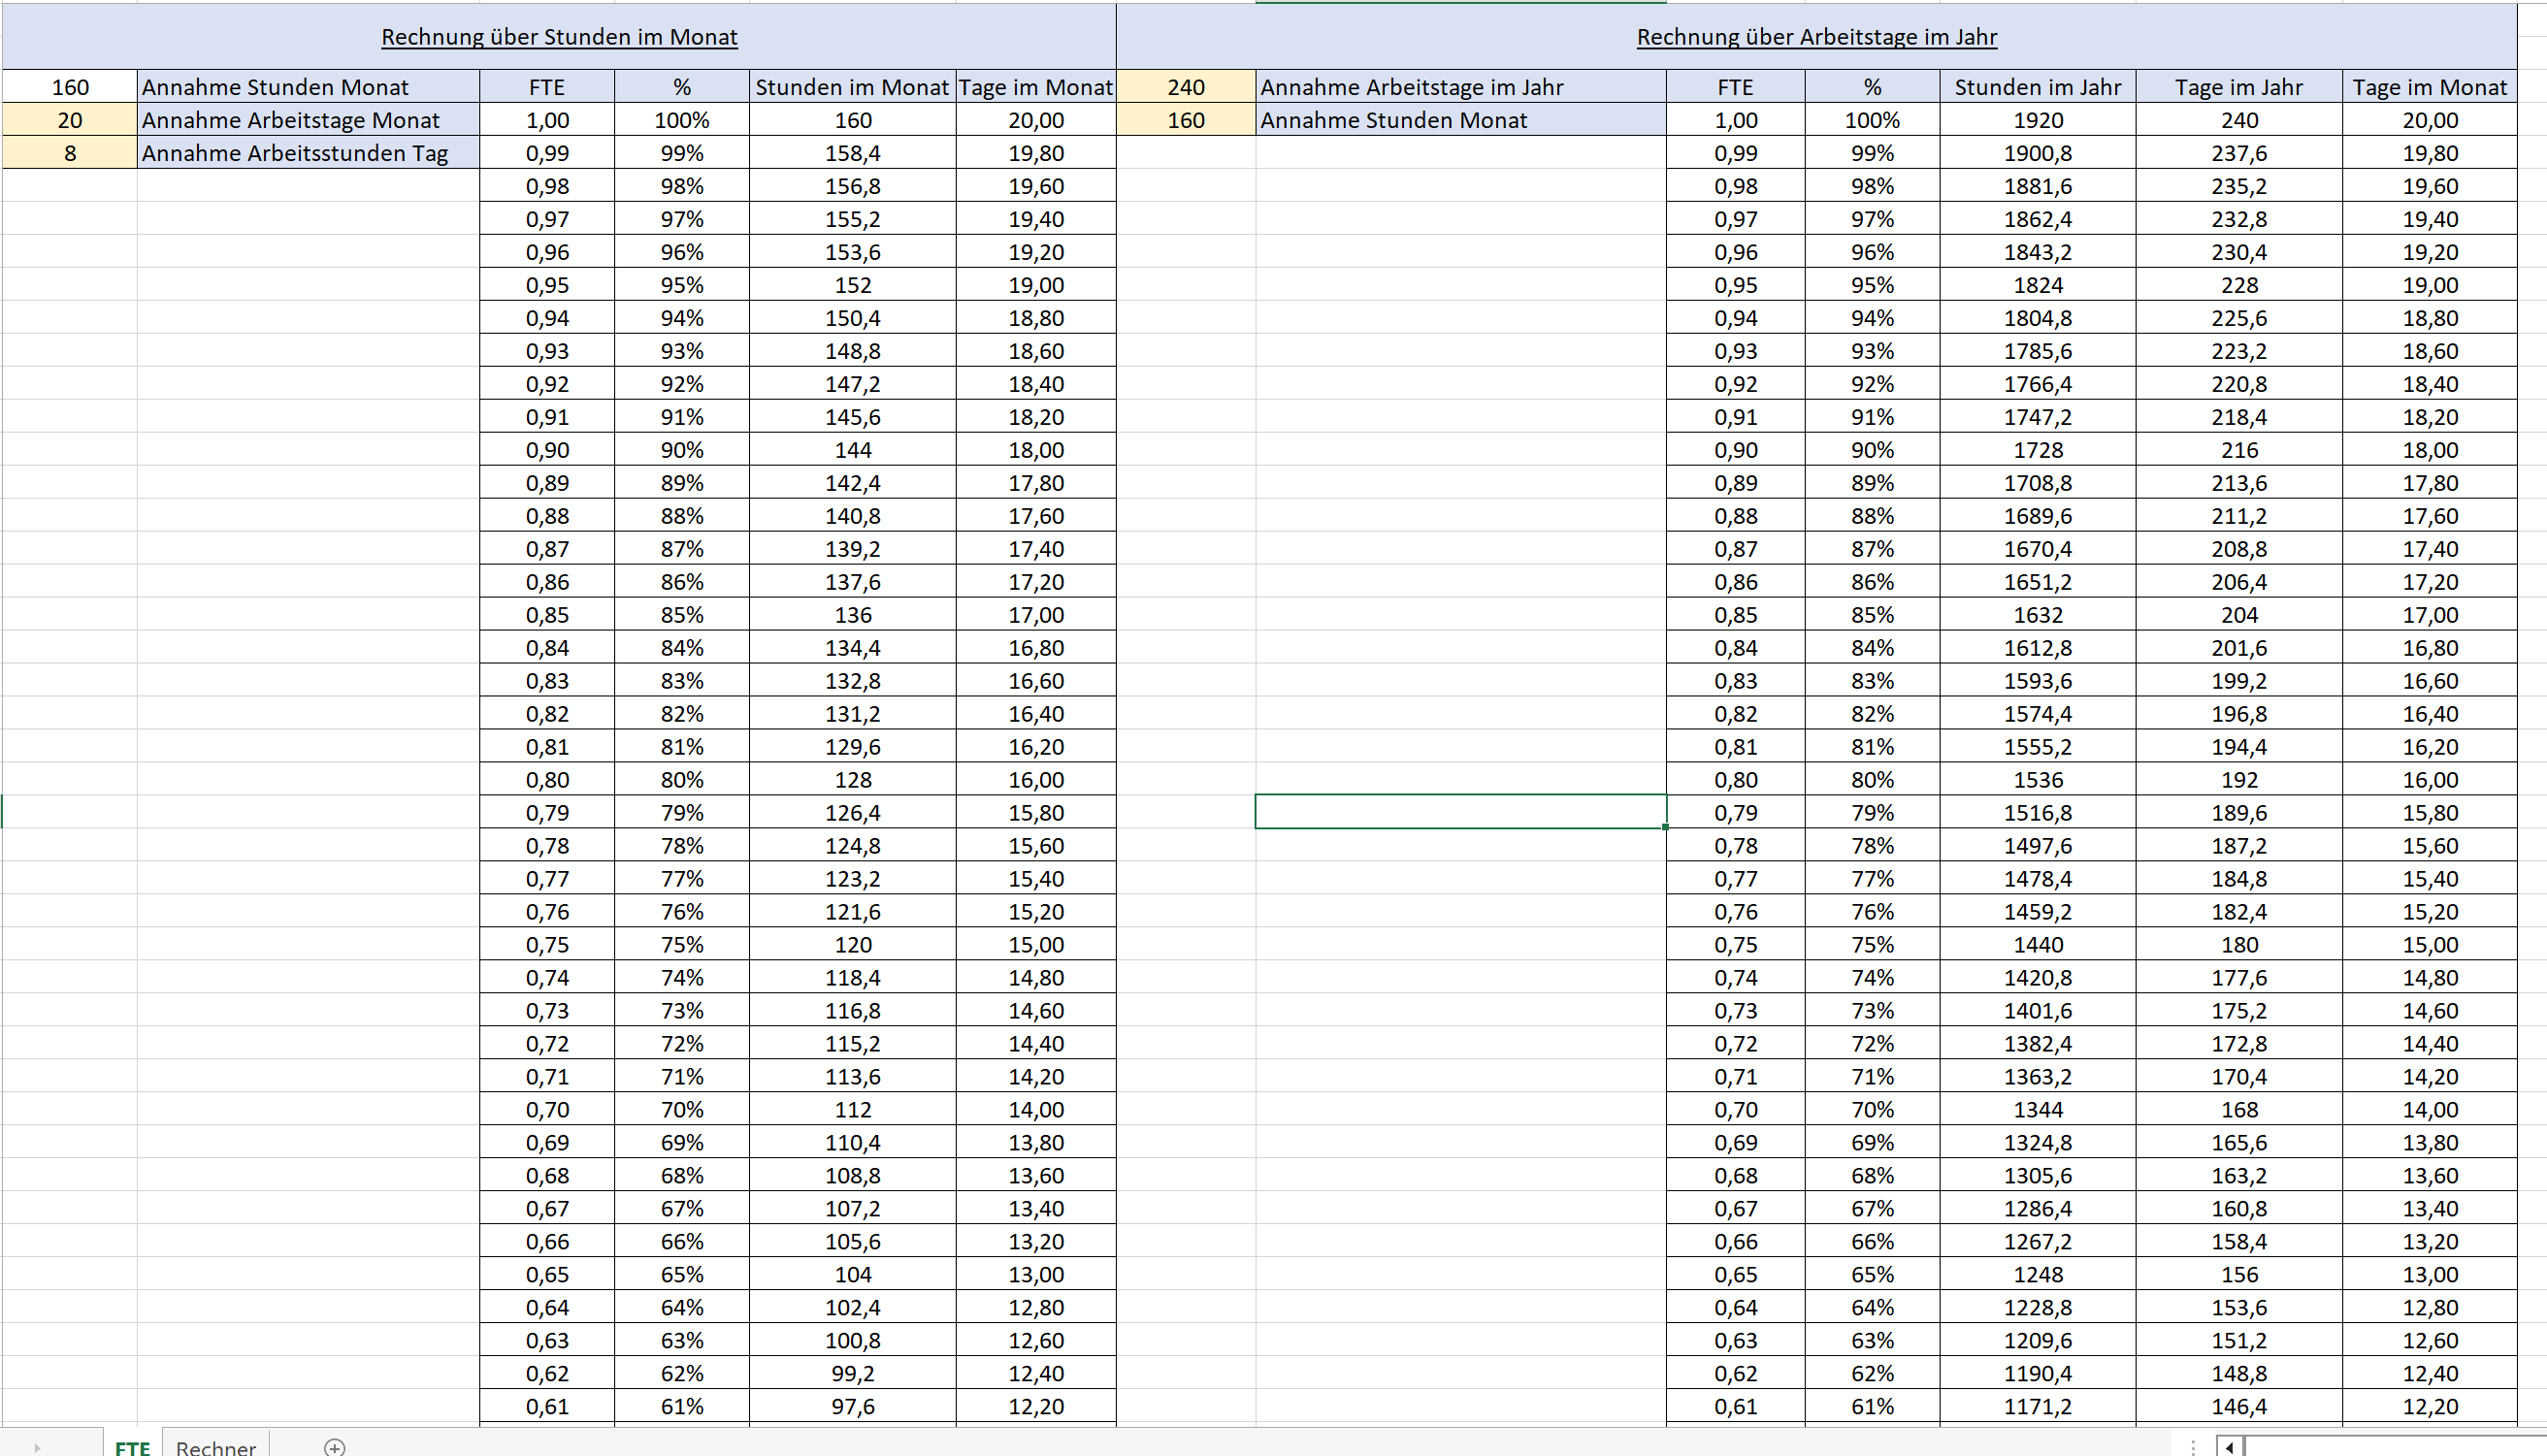Select cell 99,2 in Stunden im Monat
Viewport: 2547px width, 1456px height.
pos(852,1374)
